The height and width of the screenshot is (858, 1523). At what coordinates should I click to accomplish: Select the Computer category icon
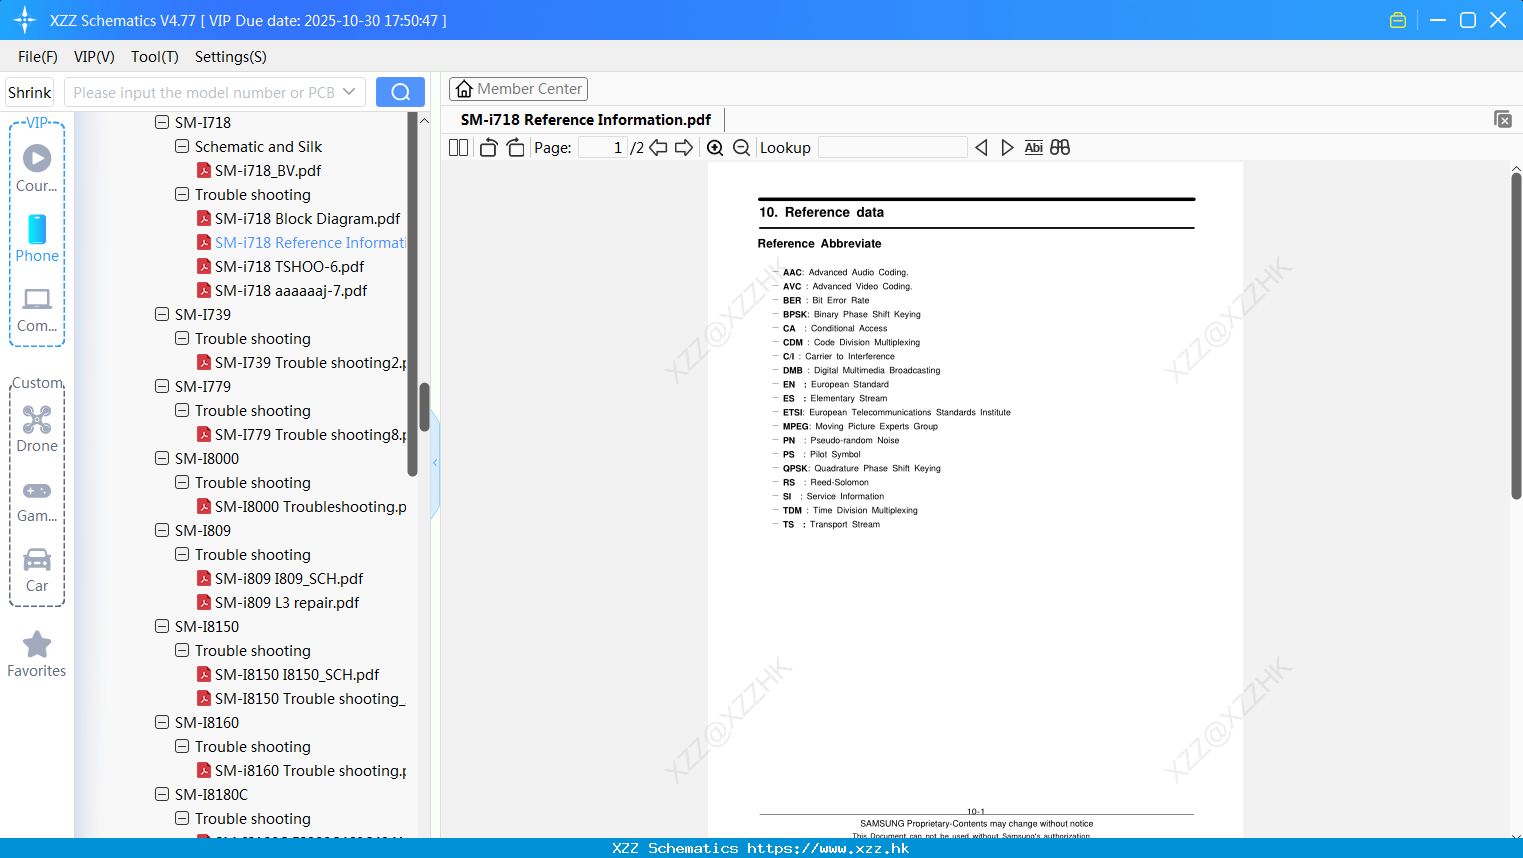37,299
